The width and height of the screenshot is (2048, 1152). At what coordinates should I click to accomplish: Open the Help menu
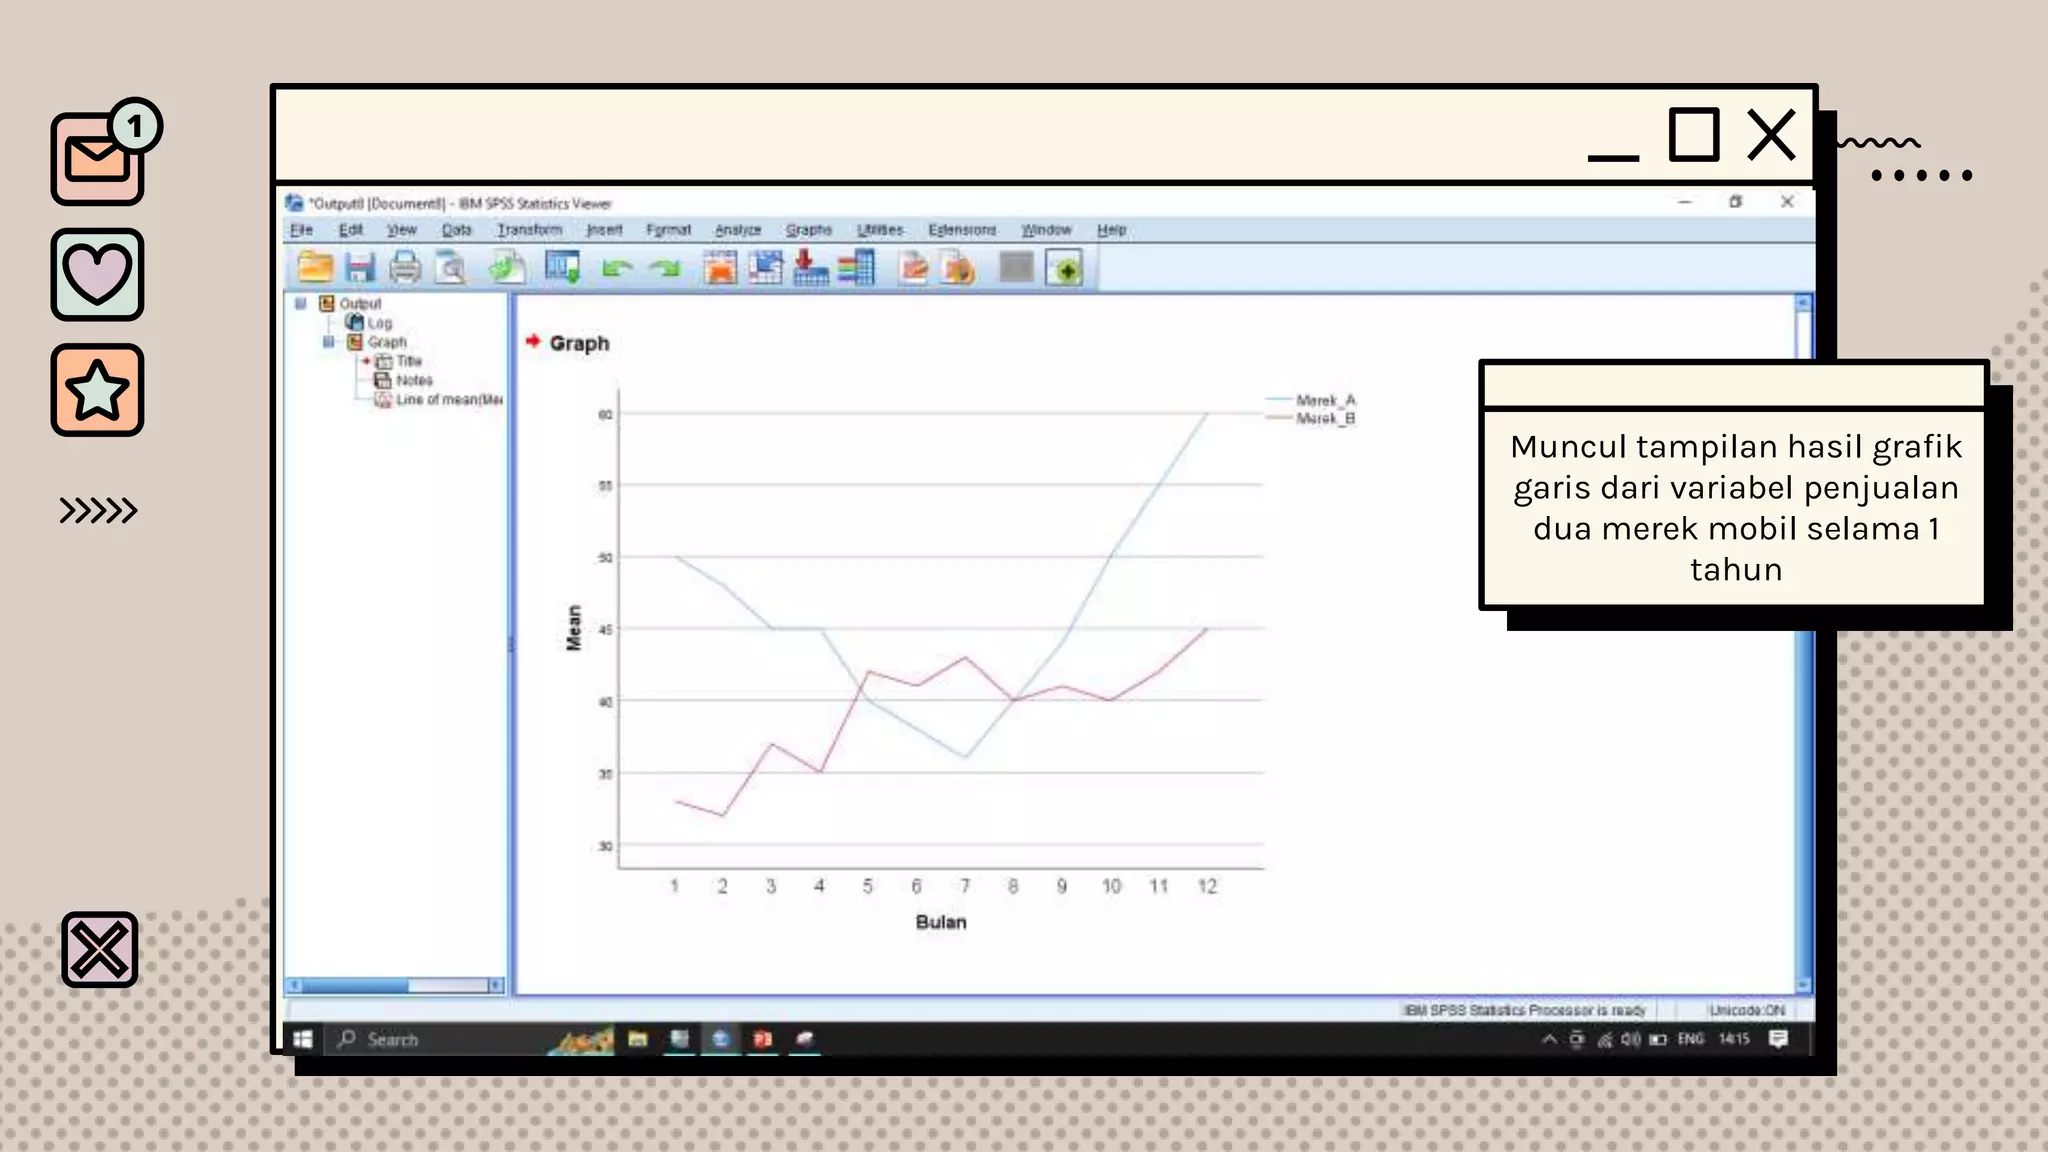[1111, 230]
